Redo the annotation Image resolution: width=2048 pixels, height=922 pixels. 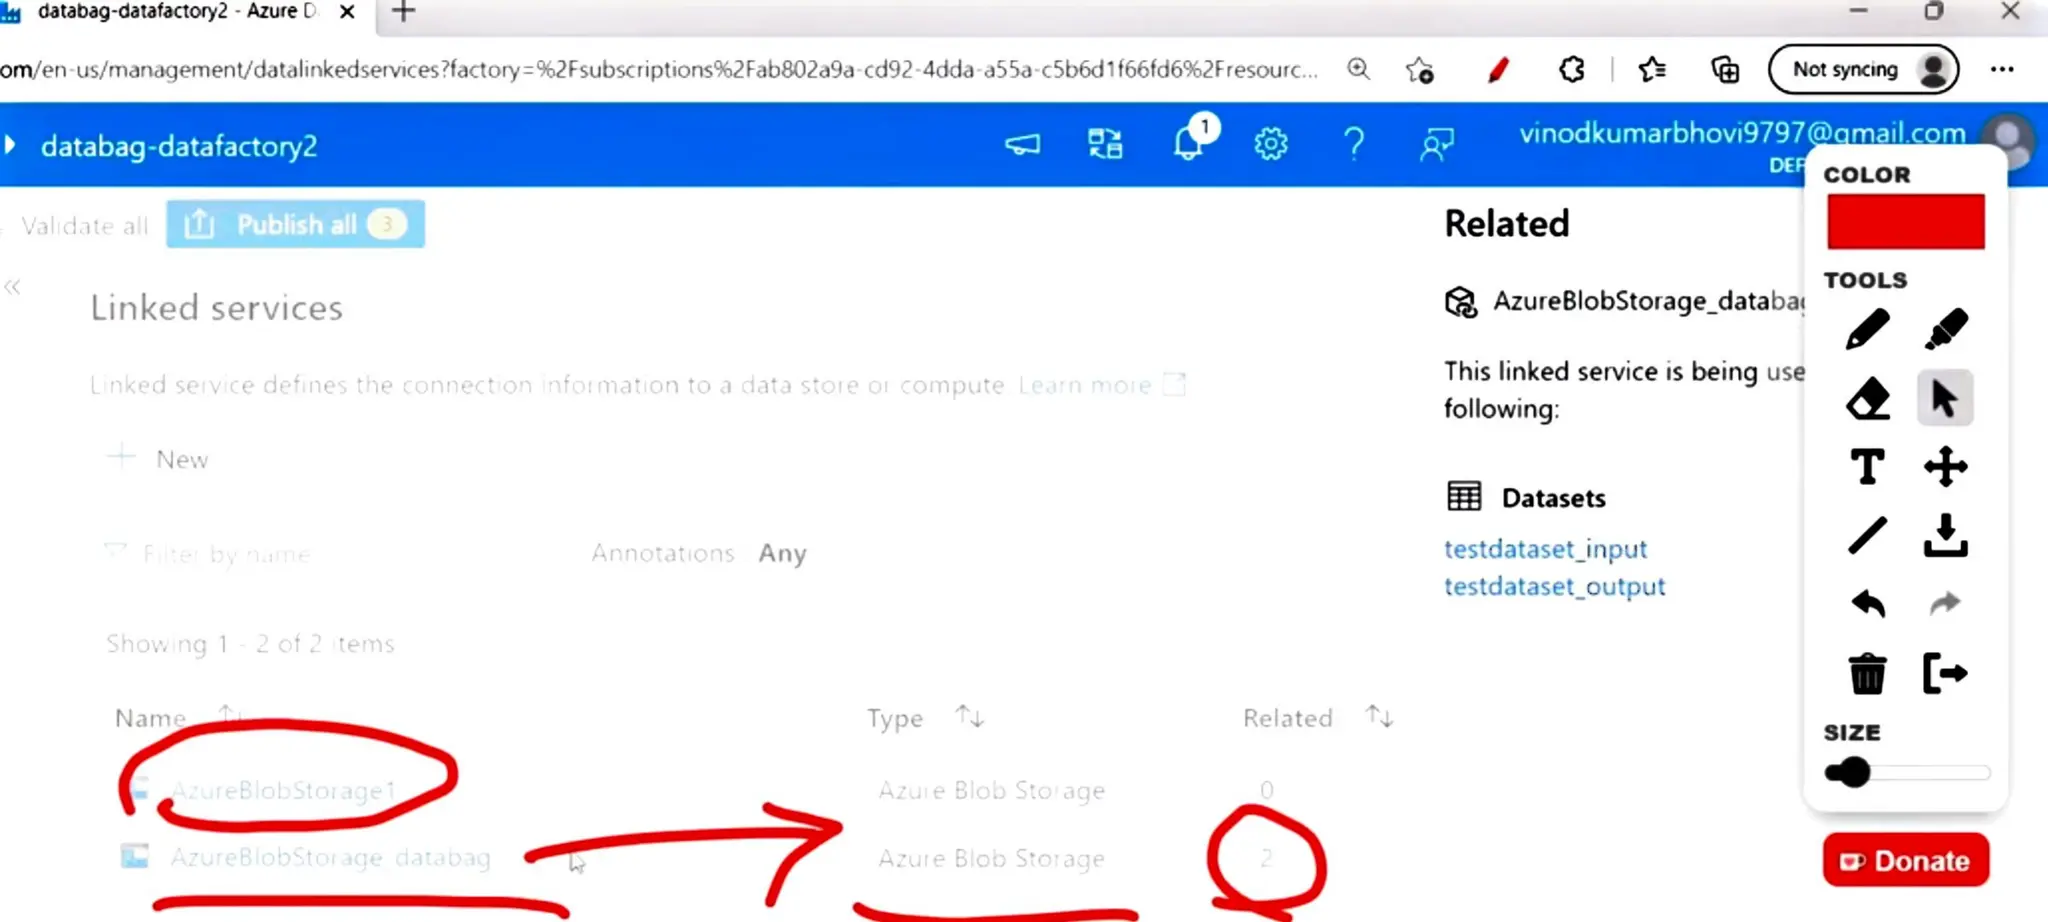click(1945, 604)
